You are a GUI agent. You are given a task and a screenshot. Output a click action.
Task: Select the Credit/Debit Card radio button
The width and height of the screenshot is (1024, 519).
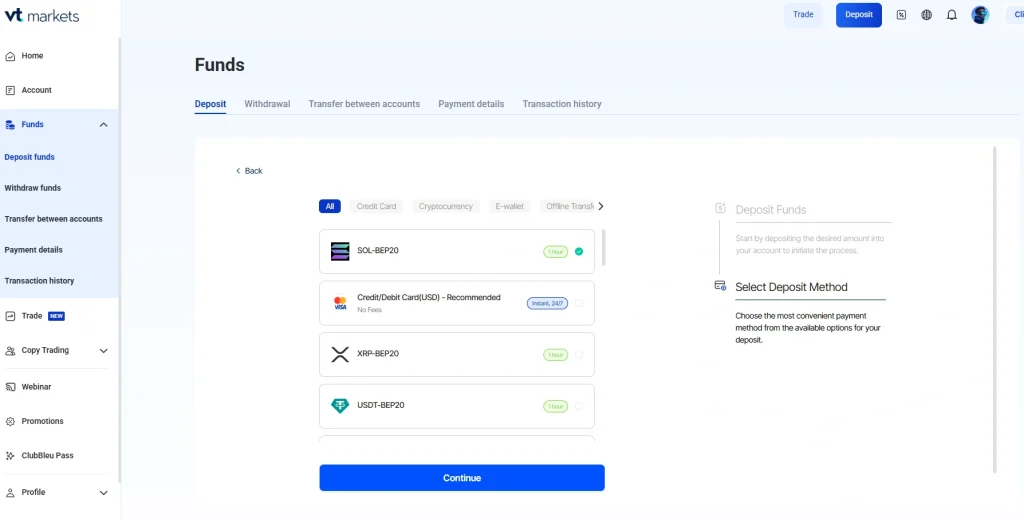[x=579, y=303]
